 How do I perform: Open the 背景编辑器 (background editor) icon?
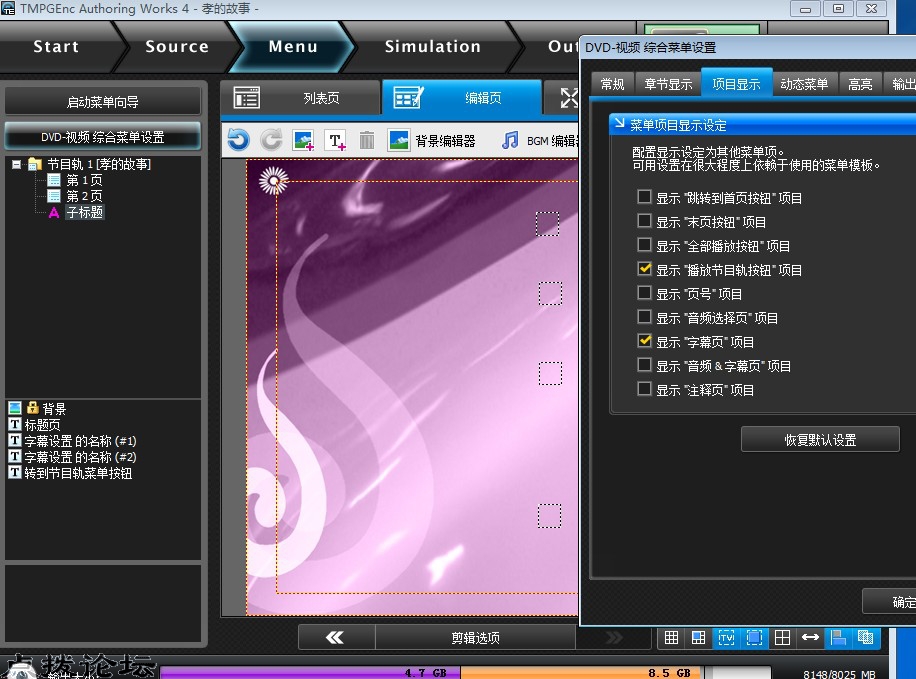(397, 140)
